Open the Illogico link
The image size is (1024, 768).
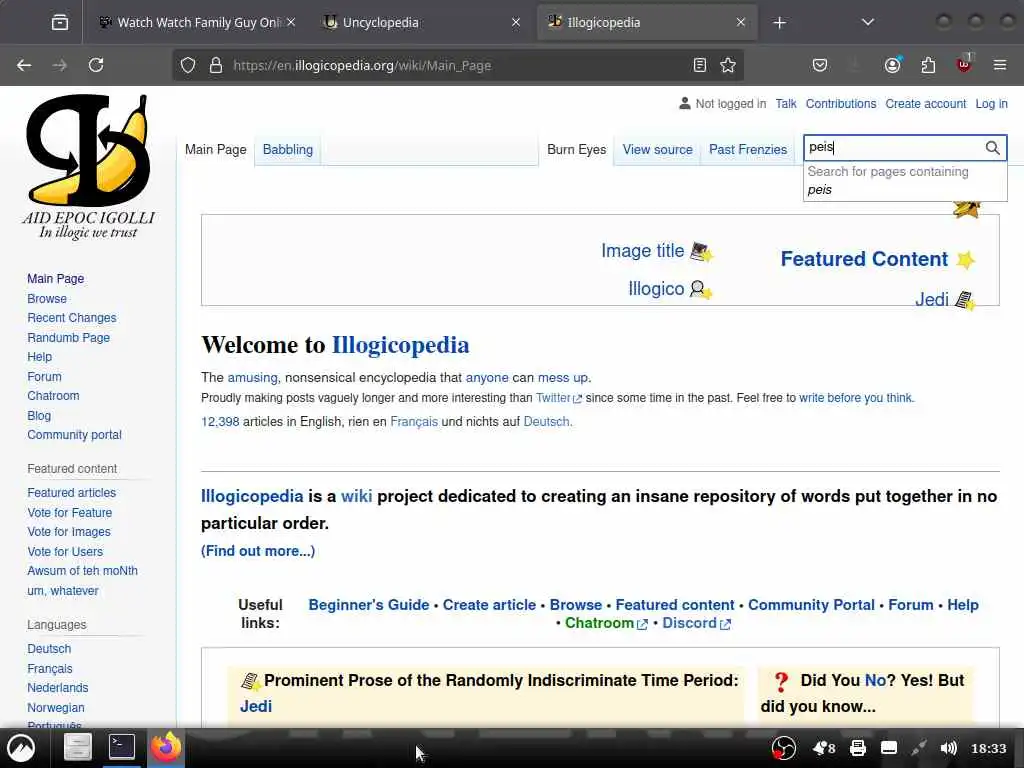pos(656,289)
